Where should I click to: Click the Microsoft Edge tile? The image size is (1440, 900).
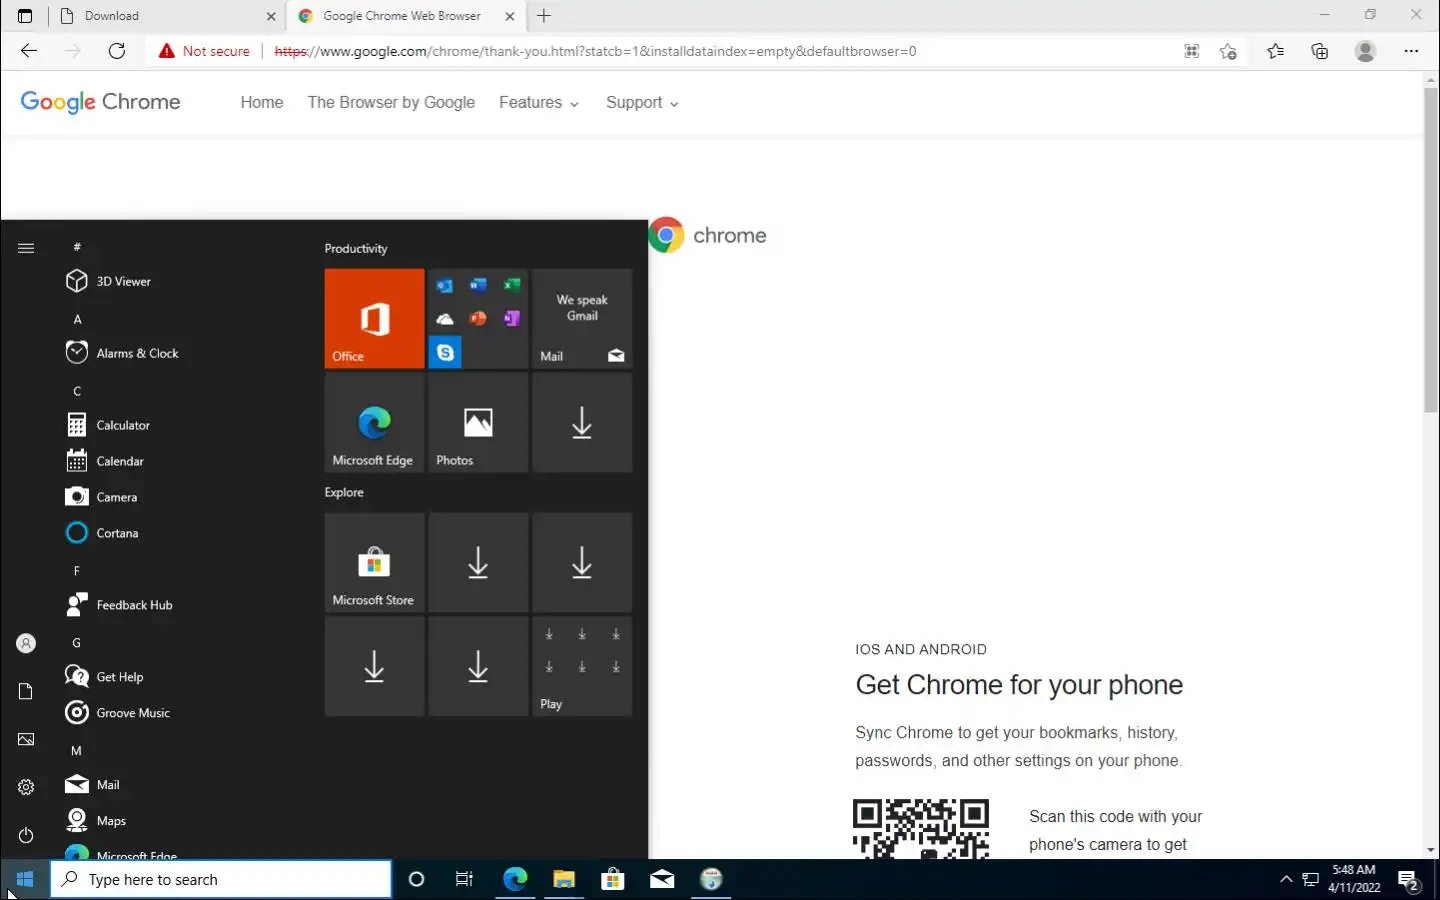pyautogui.click(x=374, y=423)
